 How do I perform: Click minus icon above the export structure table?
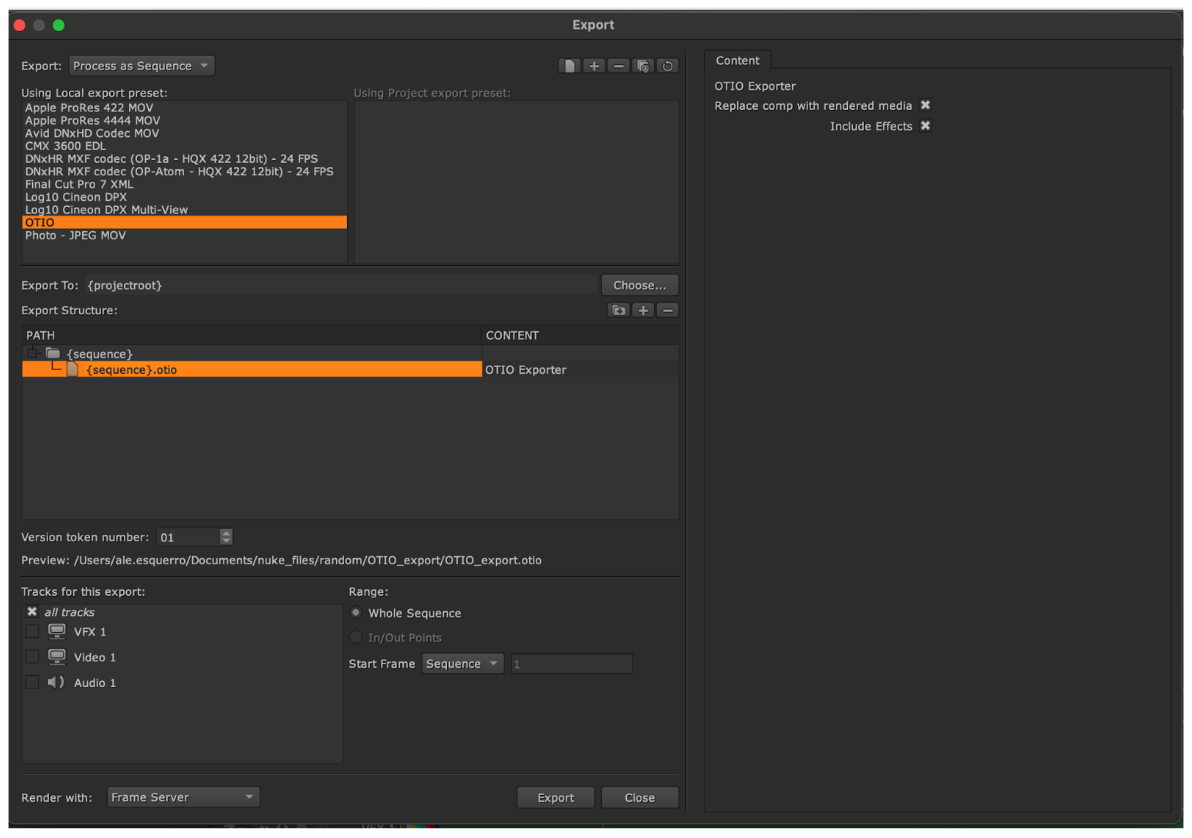[668, 311]
